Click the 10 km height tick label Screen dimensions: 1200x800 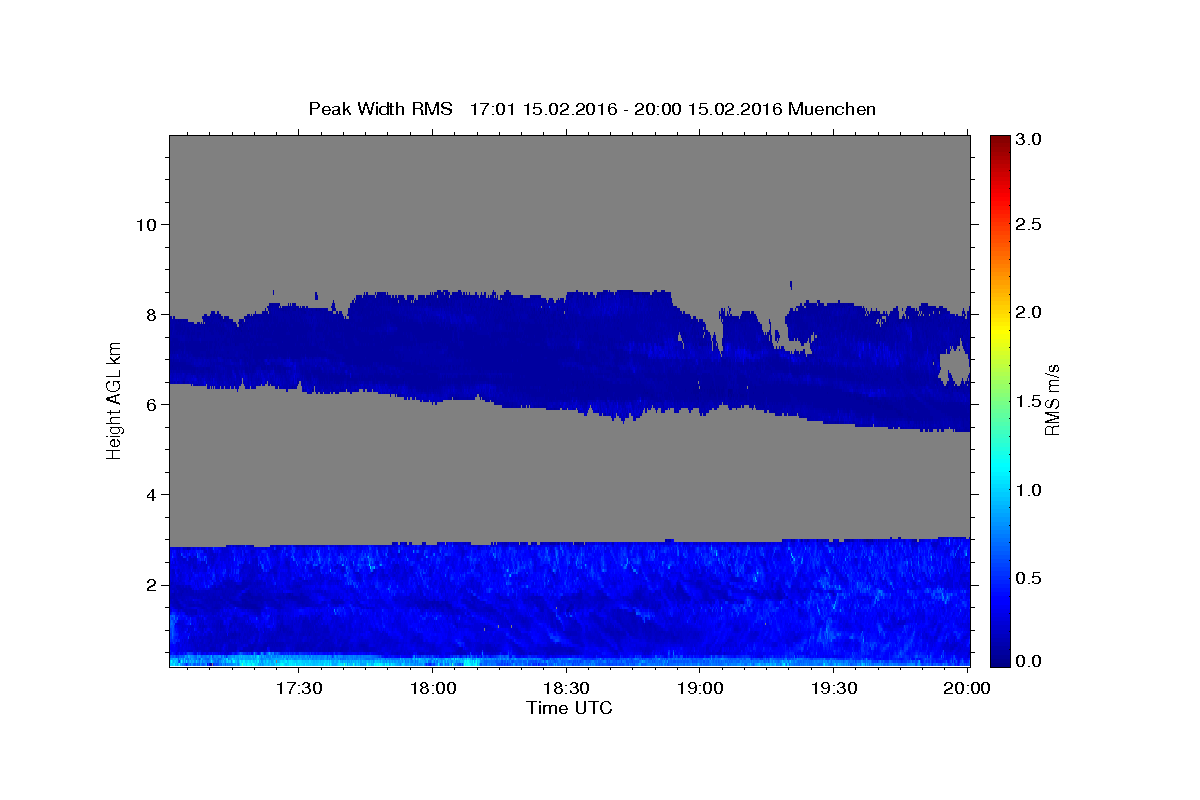click(145, 224)
